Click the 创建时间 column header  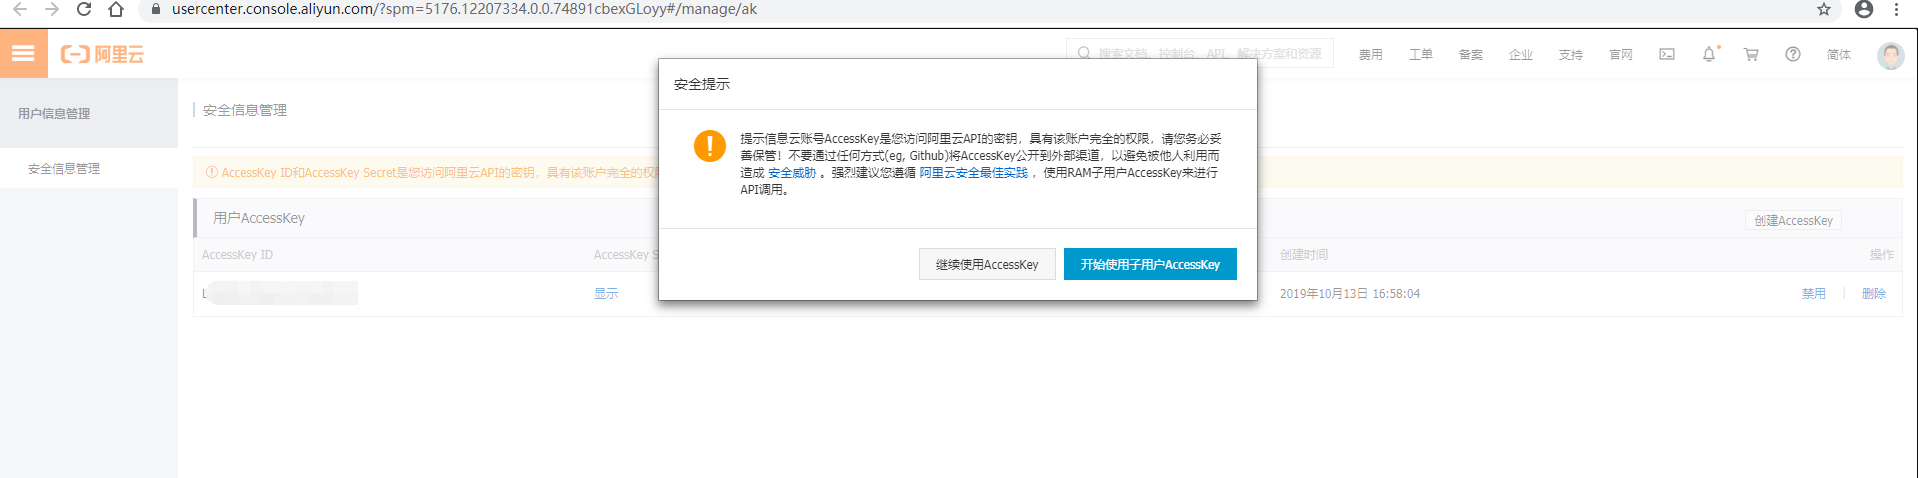pos(1304,255)
